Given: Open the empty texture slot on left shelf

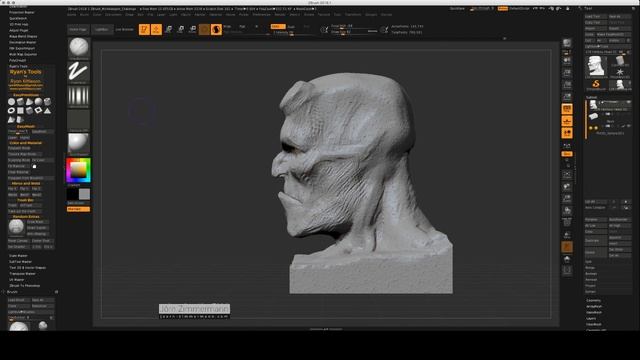Looking at the screenshot, I should point(78,120).
